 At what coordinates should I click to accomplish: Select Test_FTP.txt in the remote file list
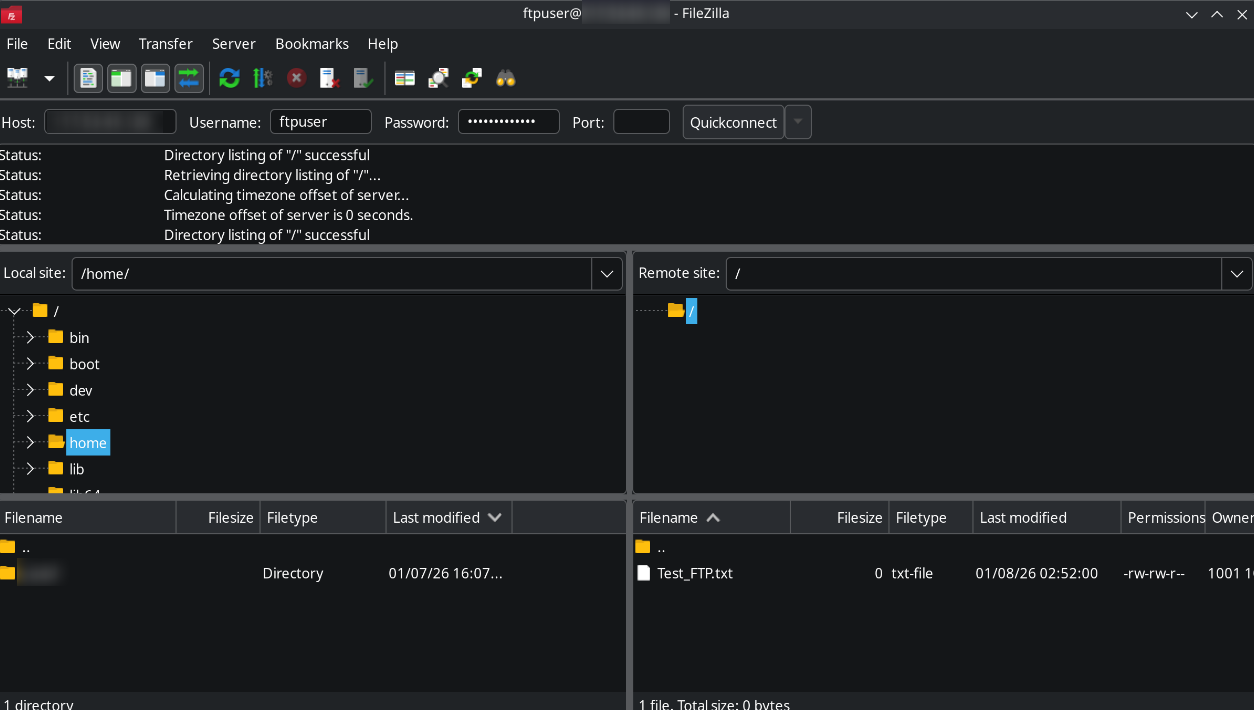click(x=695, y=573)
